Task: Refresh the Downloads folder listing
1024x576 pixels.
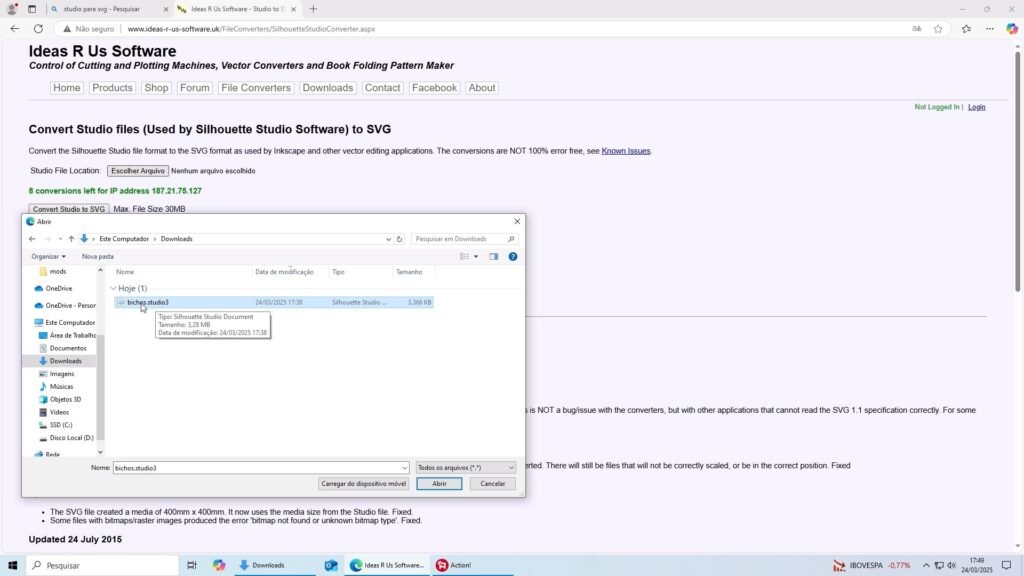Action: [400, 239]
